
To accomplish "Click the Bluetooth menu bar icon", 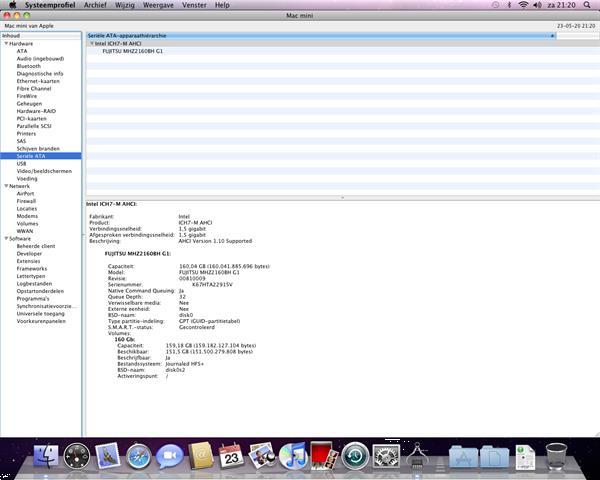I will coord(509,5).
